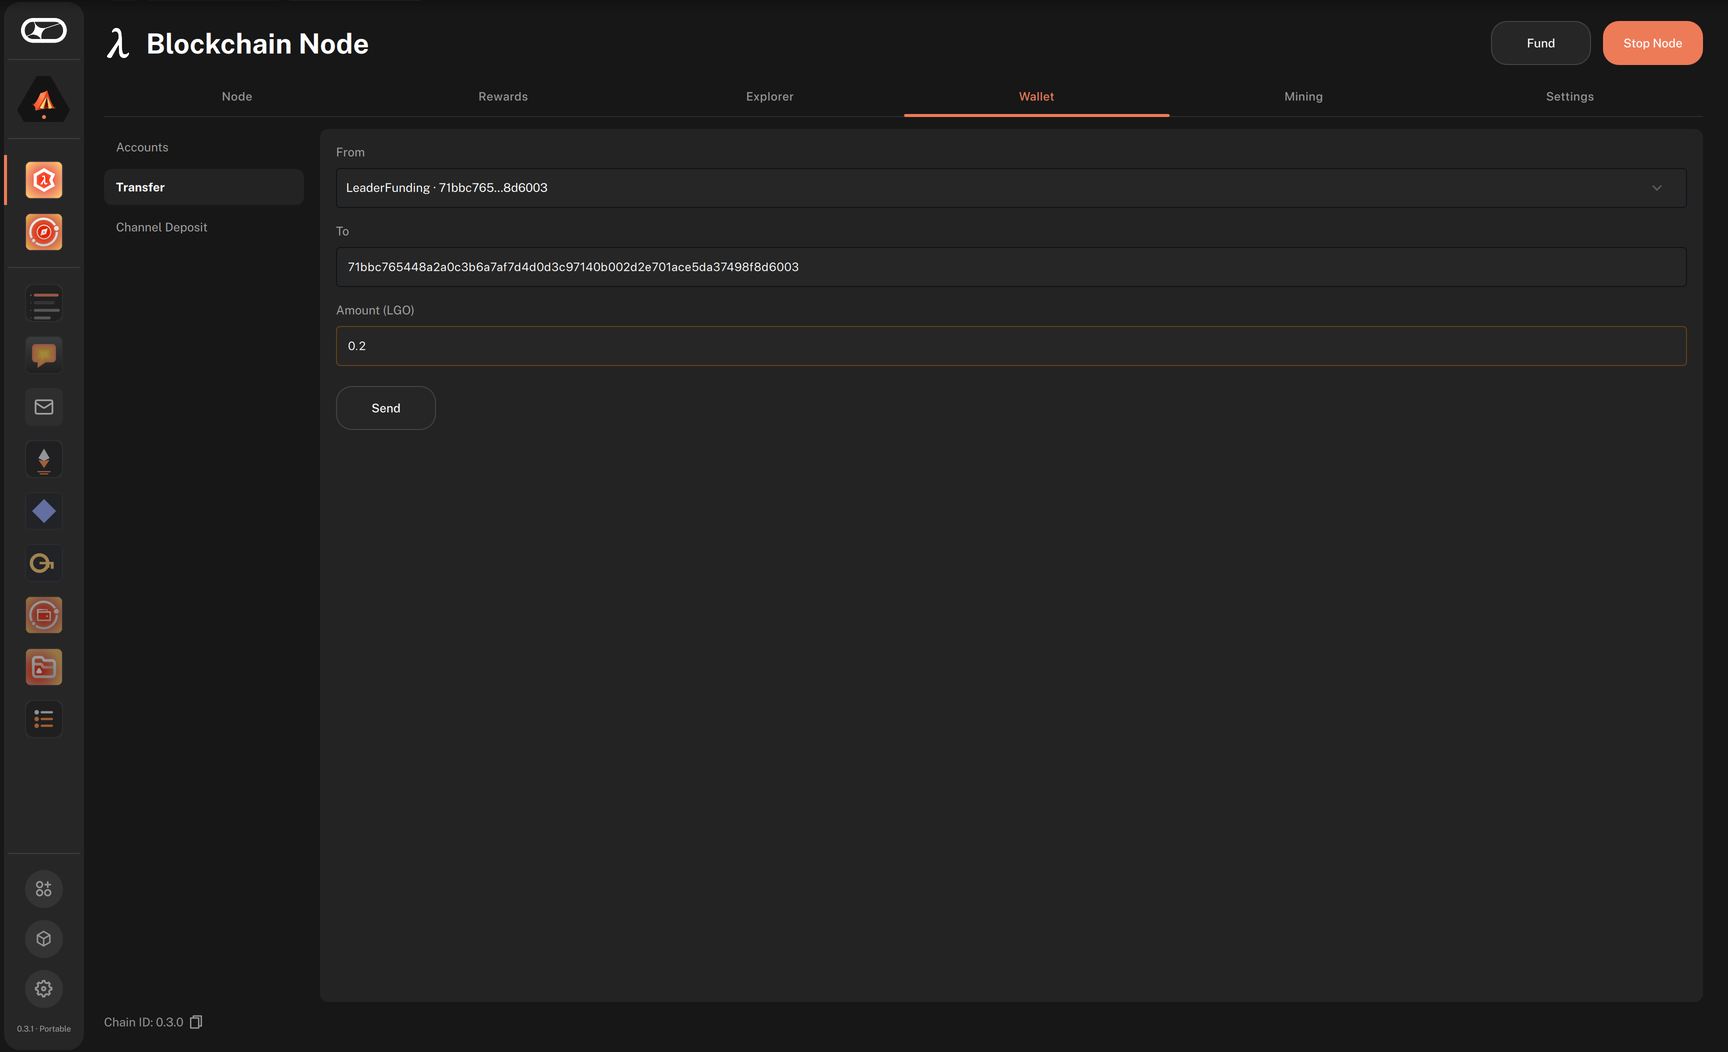Open the bulleted checklist app icon
Screen dimensions: 1728x1052
click(x=44, y=719)
